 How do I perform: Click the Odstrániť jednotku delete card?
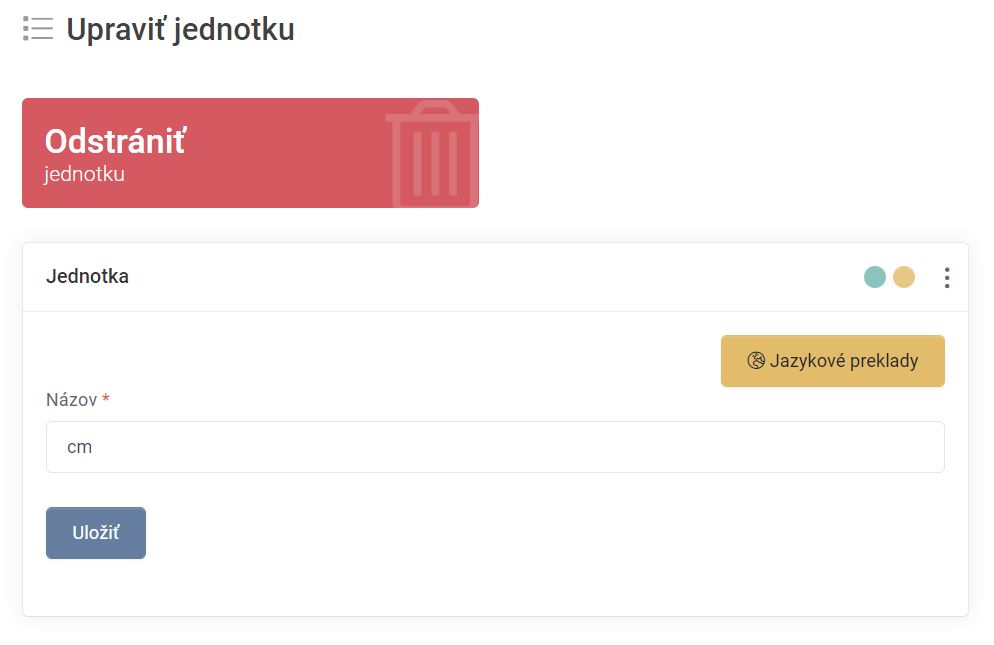pyautogui.click(x=250, y=152)
